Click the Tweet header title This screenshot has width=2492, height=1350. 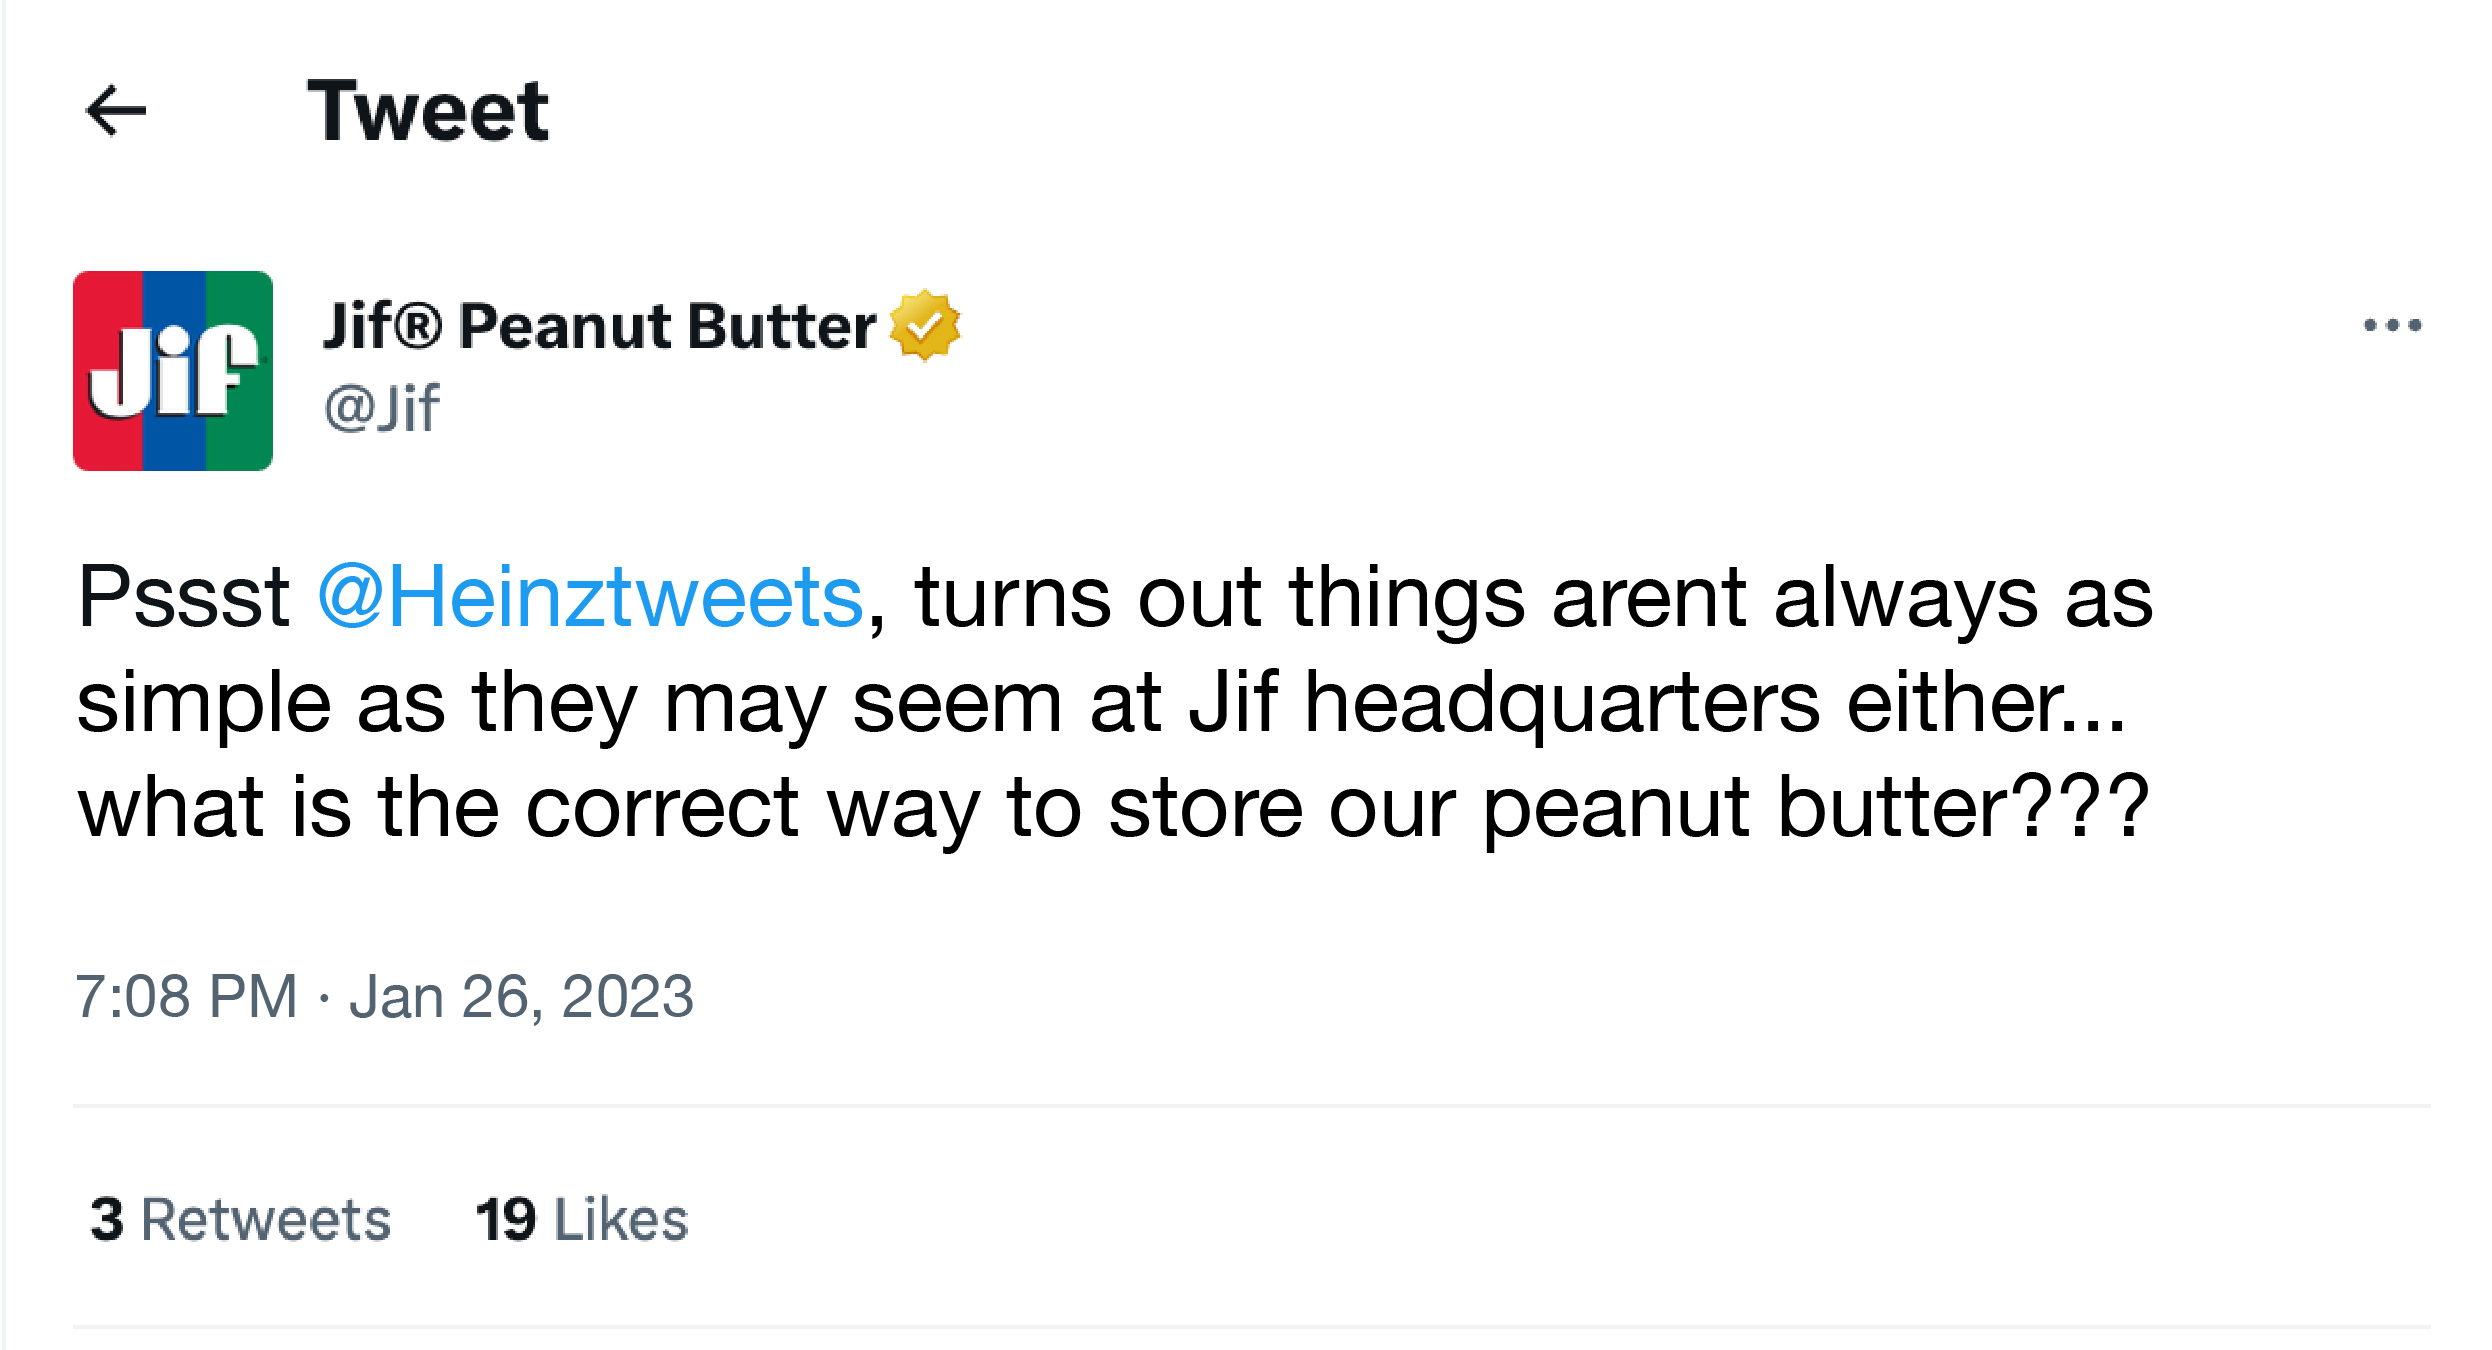click(428, 110)
